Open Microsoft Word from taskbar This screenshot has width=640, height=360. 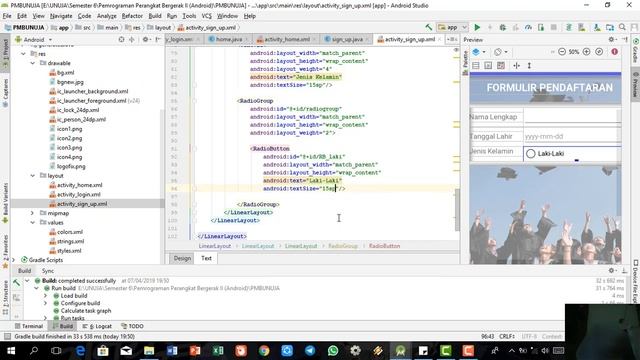point(172,351)
